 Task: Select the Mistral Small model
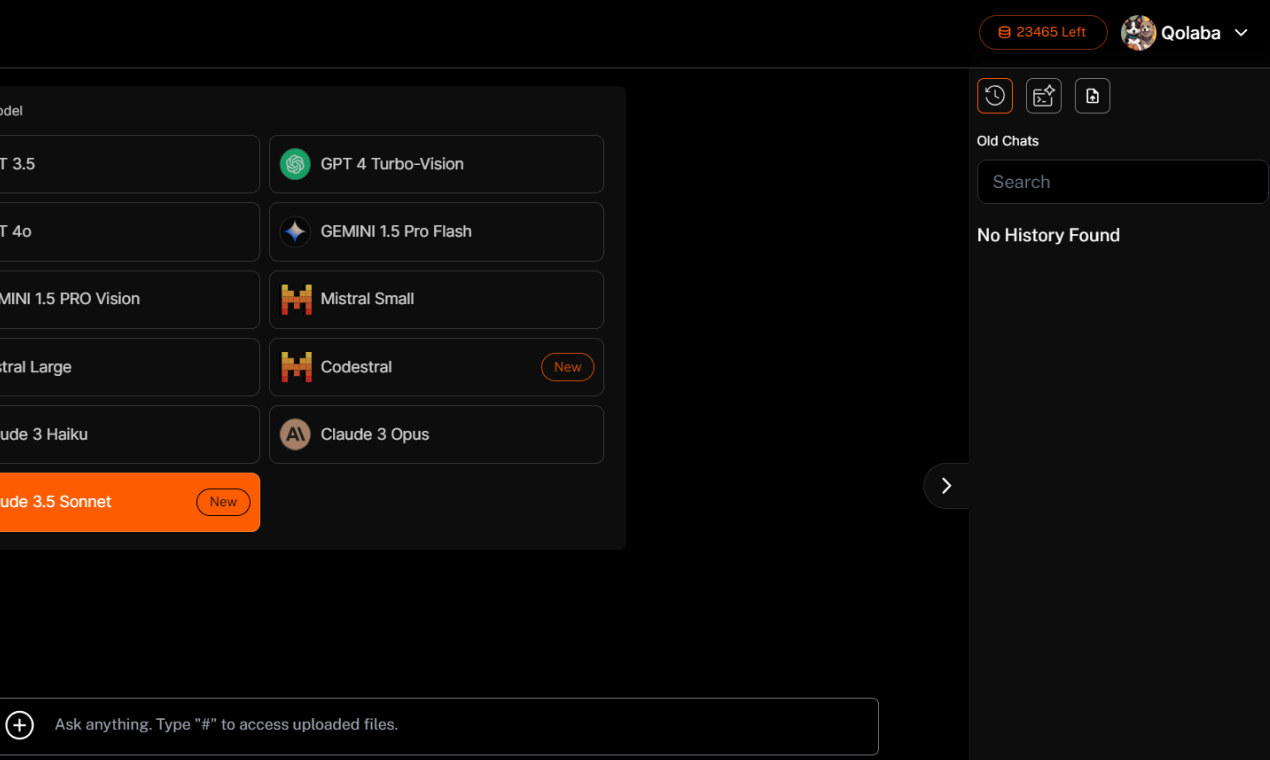[436, 299]
